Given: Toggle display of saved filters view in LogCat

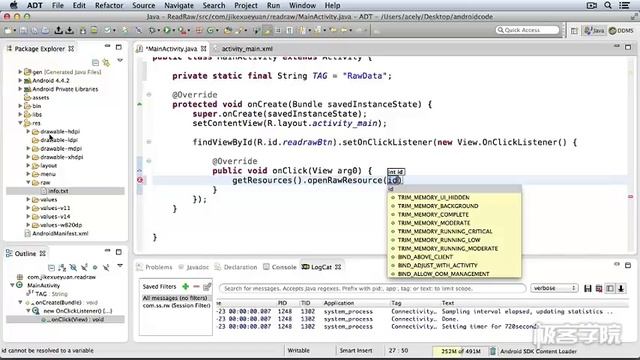Looking at the screenshot, I should point(610,289).
